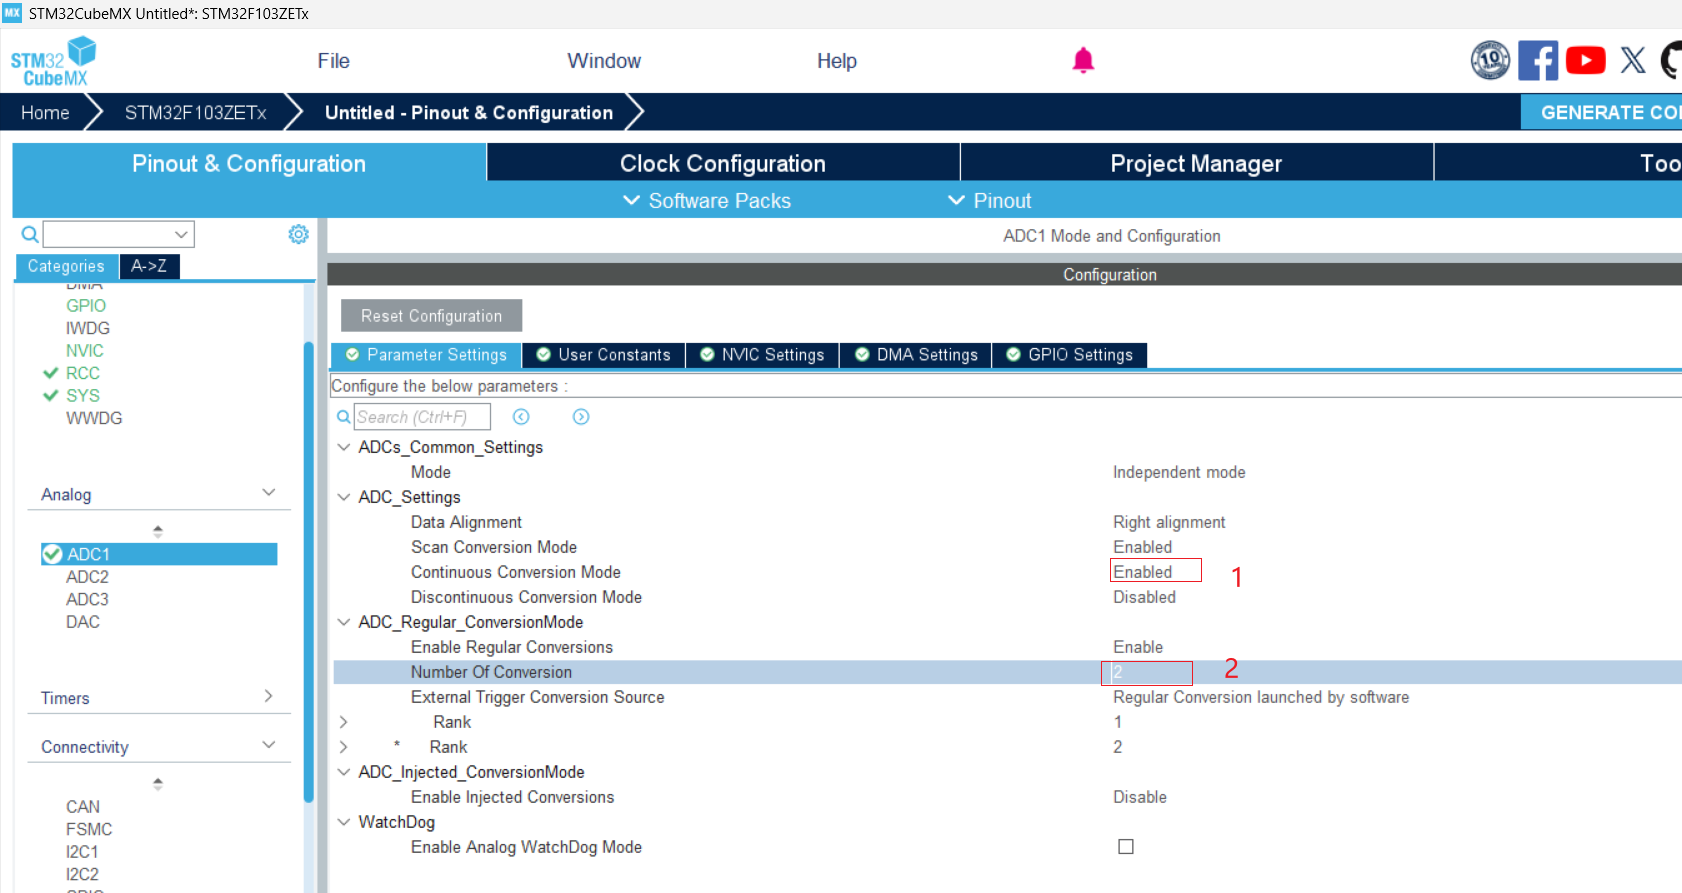Collapse the Analog category

268,493
